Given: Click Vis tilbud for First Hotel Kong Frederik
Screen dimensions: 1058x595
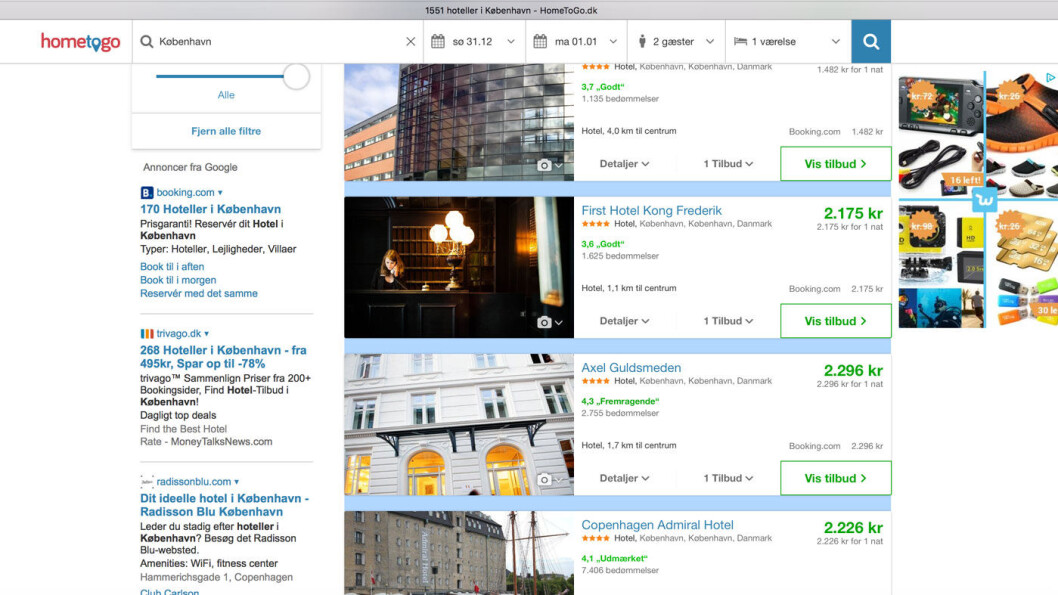Looking at the screenshot, I should 835,321.
